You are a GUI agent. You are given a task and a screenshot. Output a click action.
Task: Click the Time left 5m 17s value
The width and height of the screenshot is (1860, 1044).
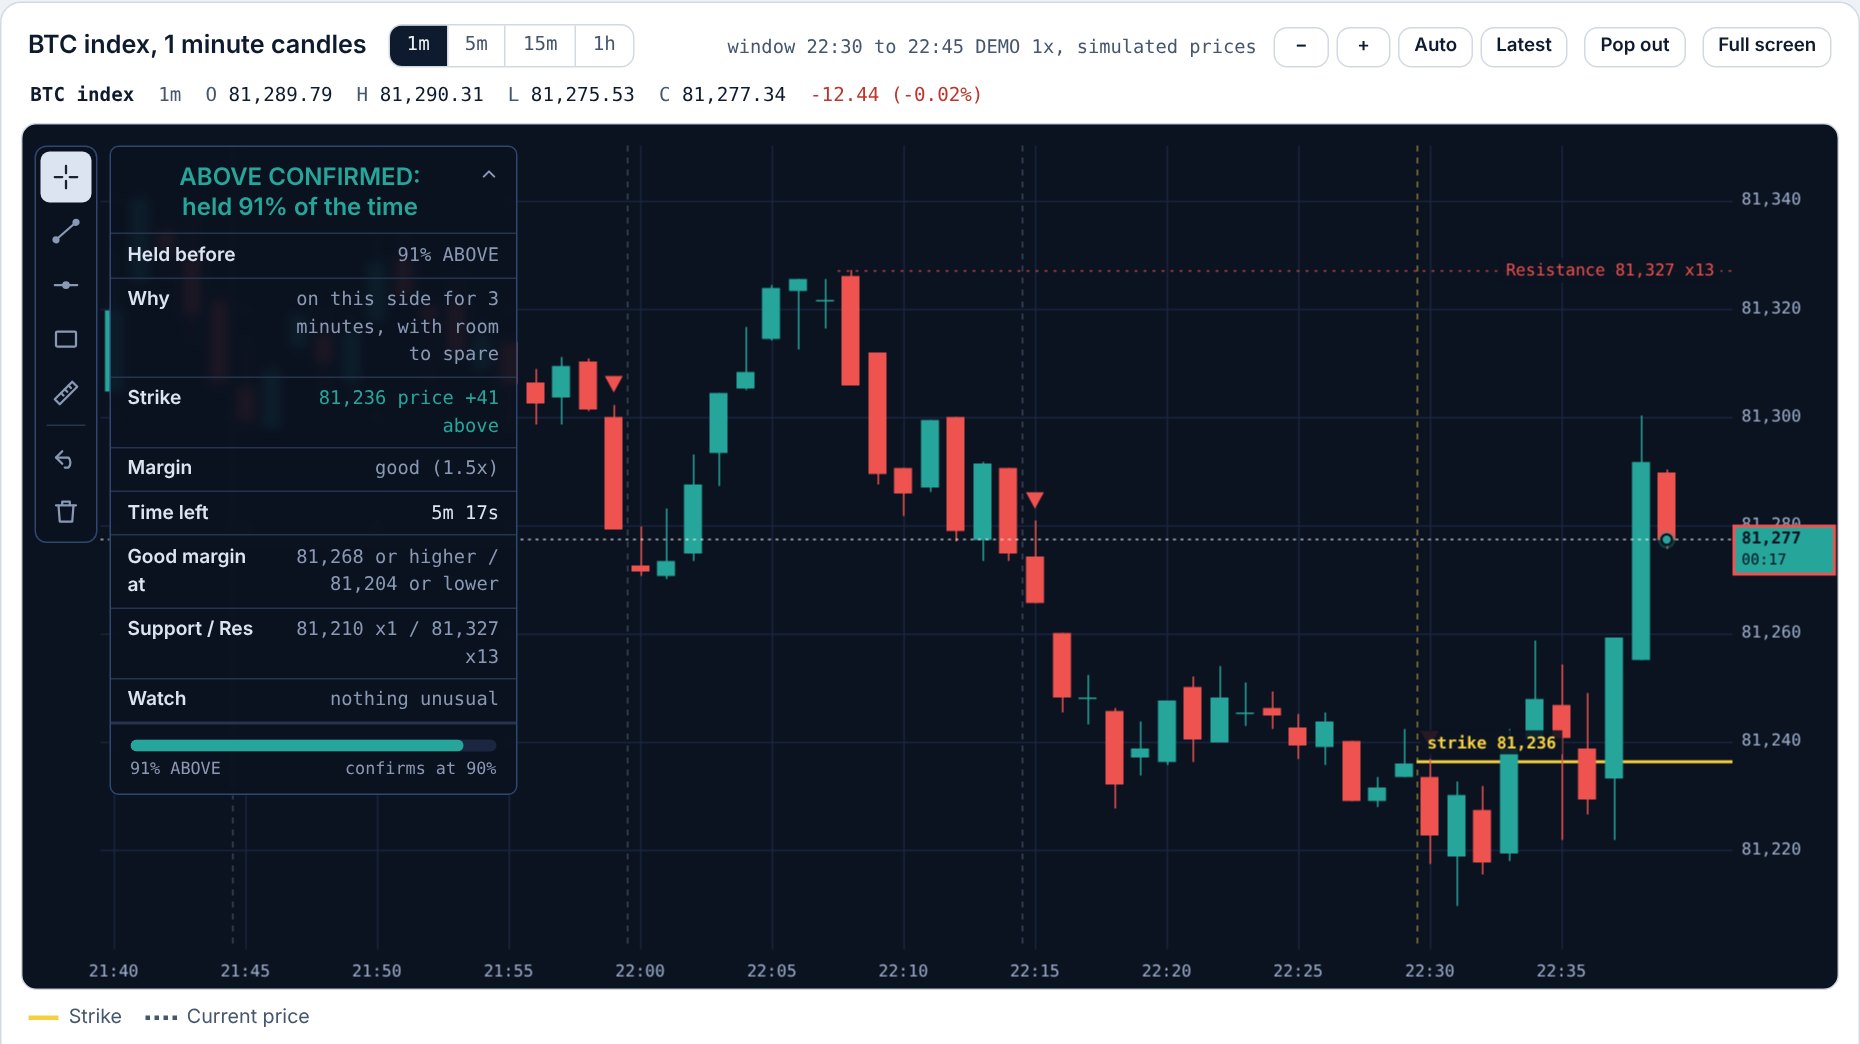tap(465, 513)
